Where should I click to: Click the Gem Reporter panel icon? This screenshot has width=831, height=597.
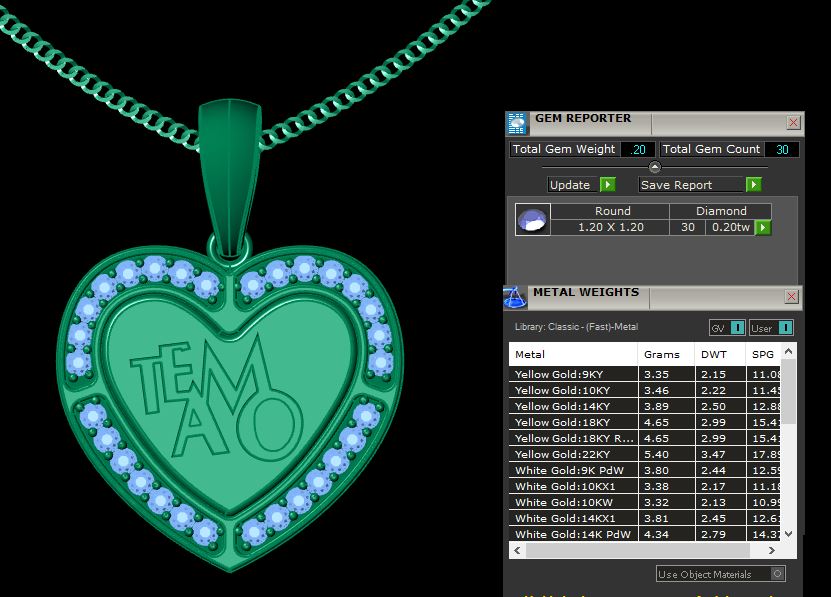point(517,123)
